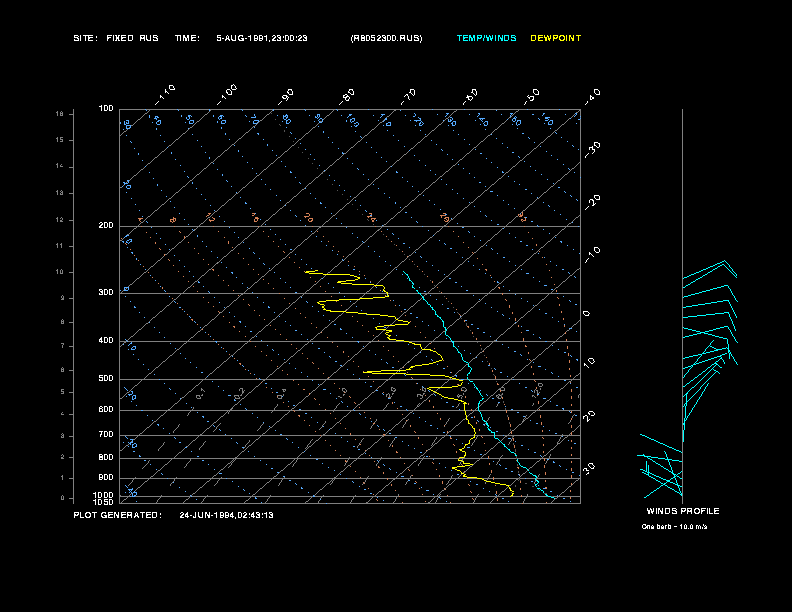The height and width of the screenshot is (612, 792).
Task: Click the 700 pressure level label
Action: [x=106, y=434]
